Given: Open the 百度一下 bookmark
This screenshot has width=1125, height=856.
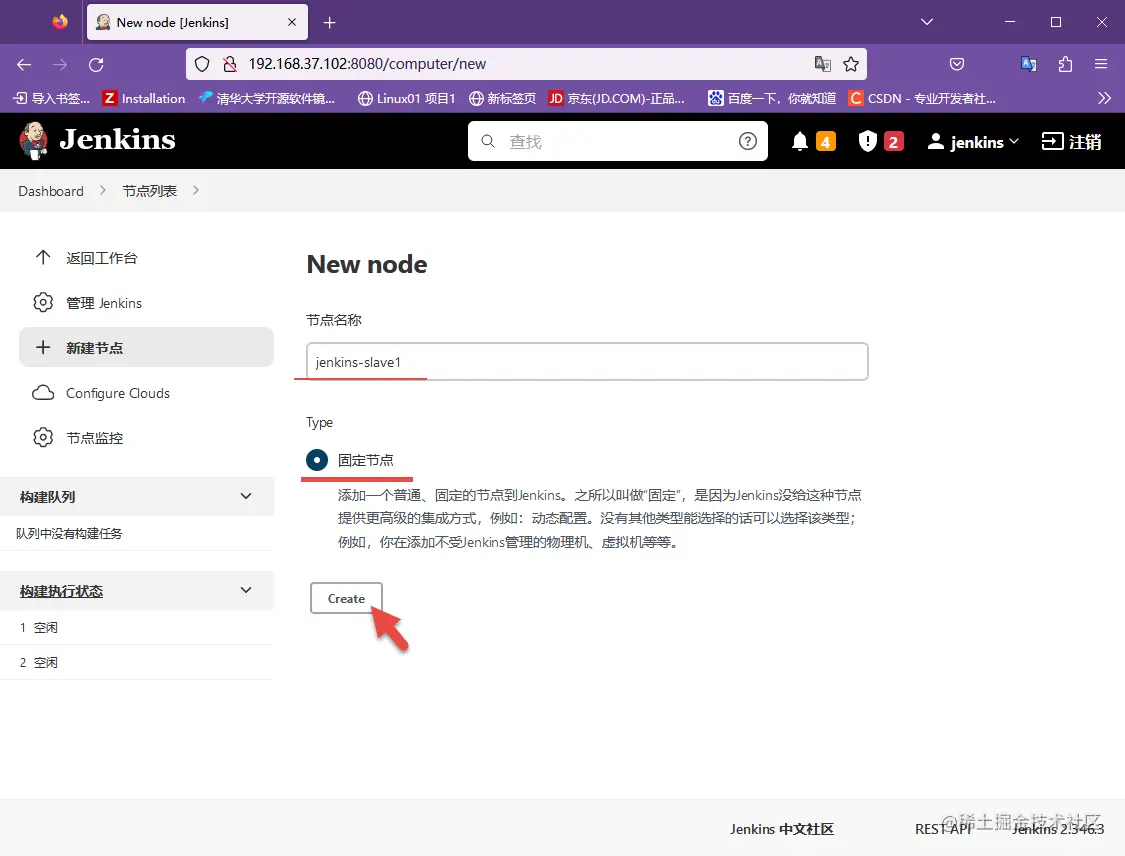Looking at the screenshot, I should [x=772, y=98].
